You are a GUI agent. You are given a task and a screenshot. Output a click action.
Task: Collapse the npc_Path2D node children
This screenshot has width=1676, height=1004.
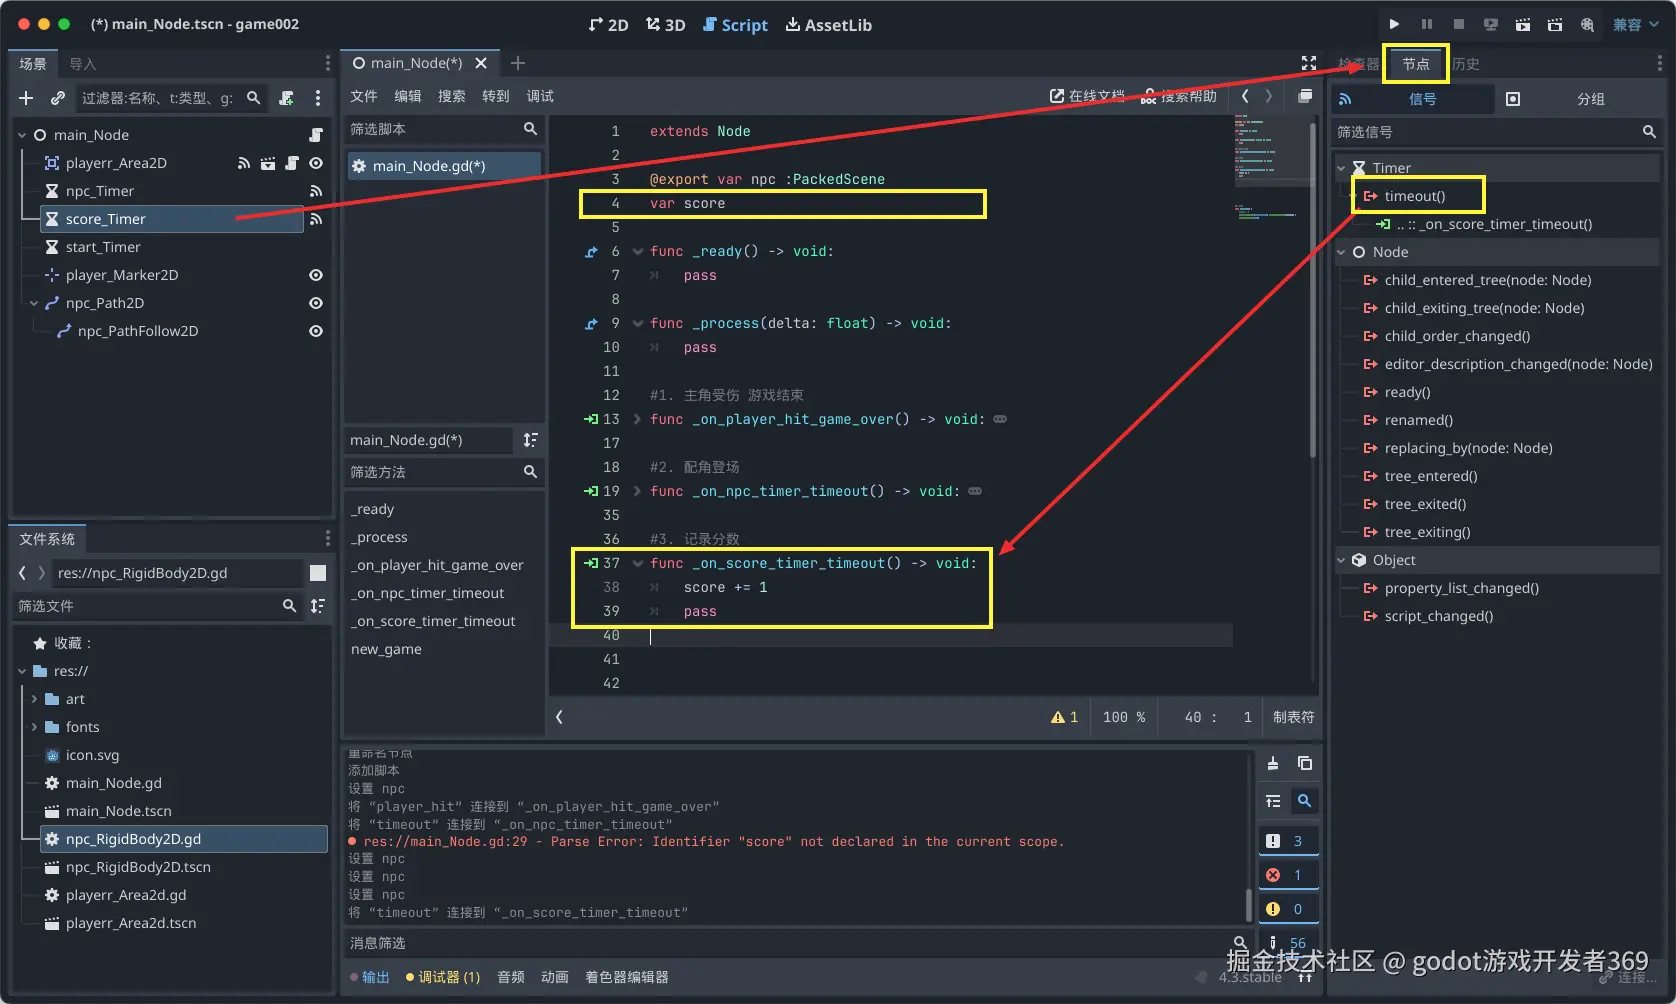coord(34,303)
